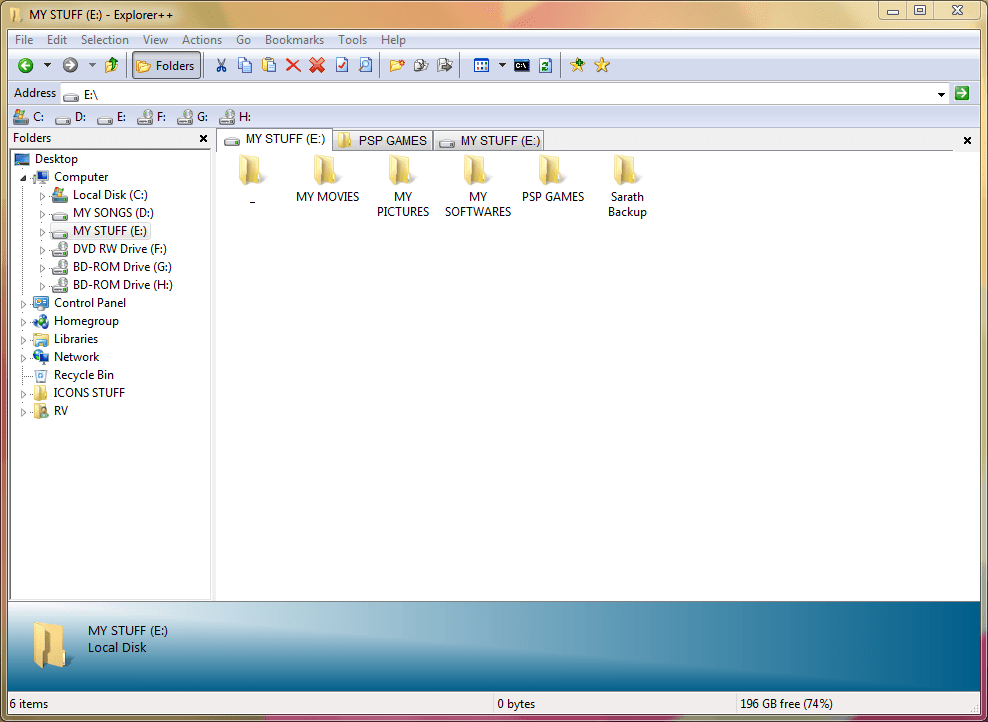Select Desktop in folder tree
This screenshot has width=988, height=722.
(x=56, y=159)
